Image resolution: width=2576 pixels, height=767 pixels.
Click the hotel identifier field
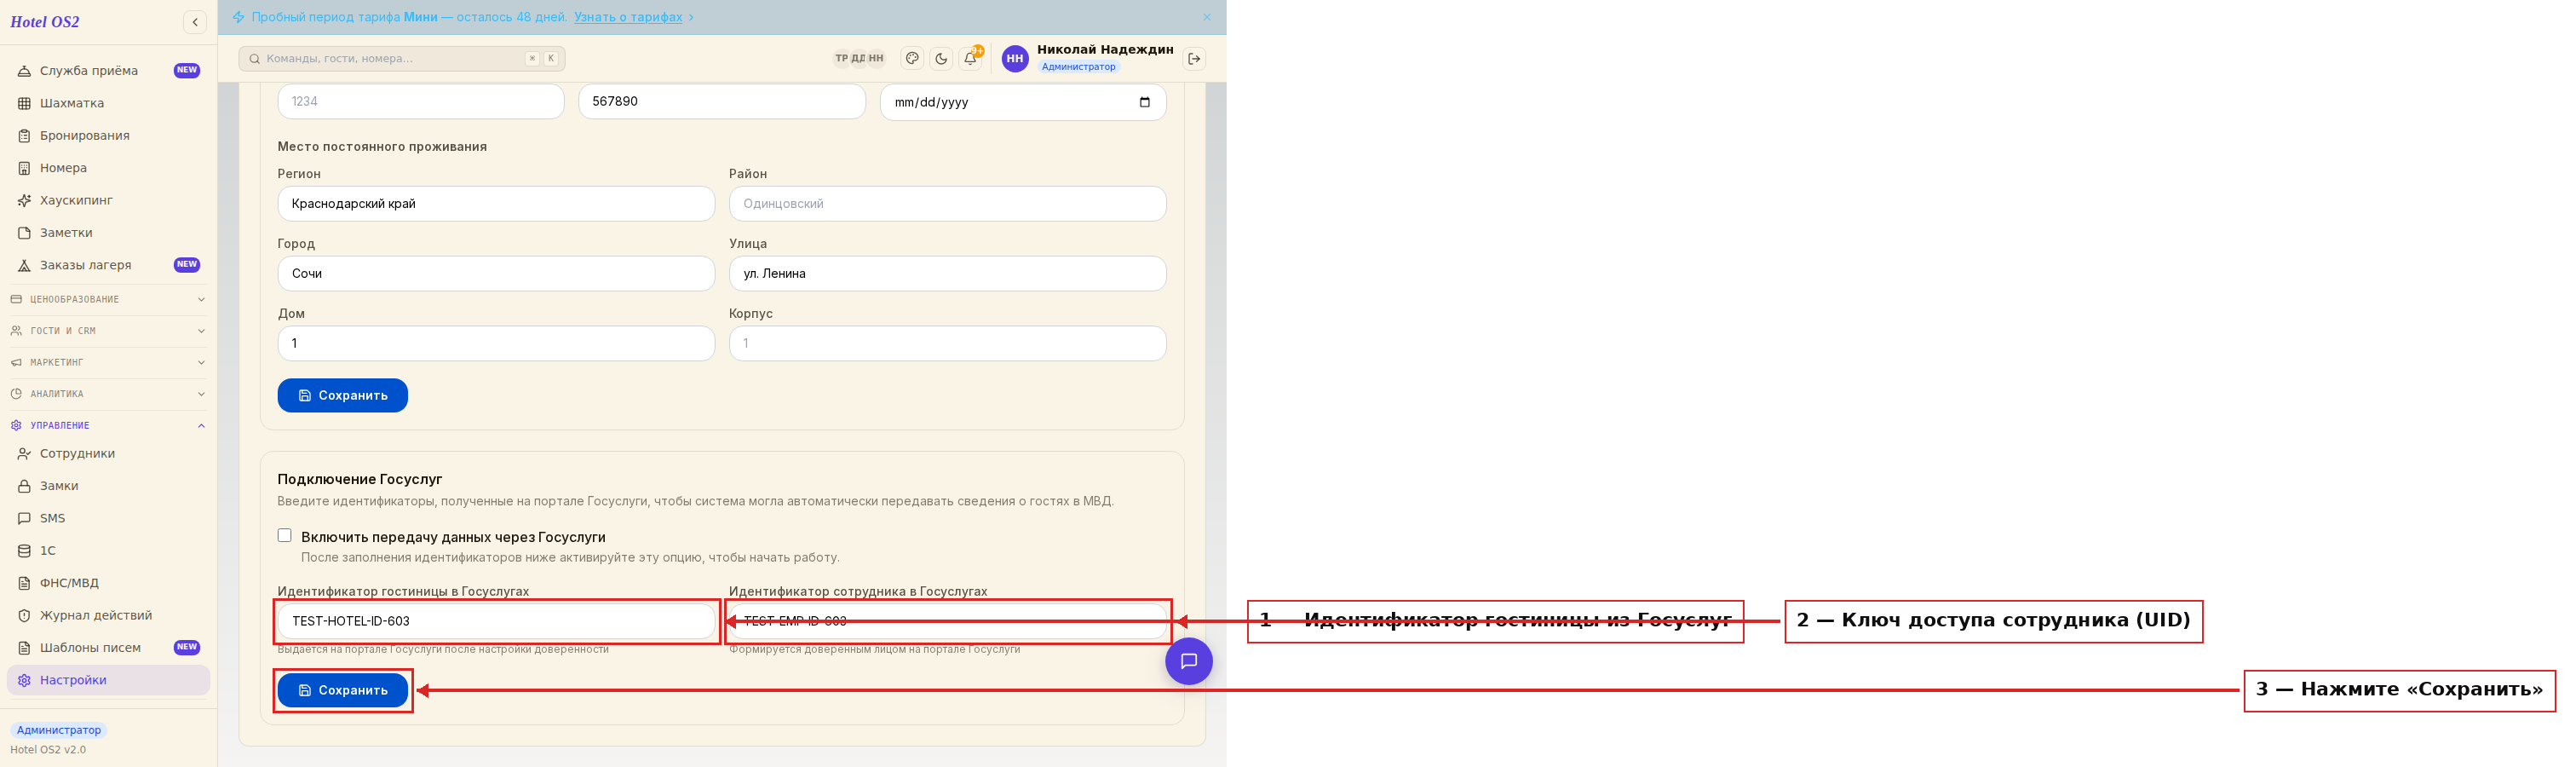pos(496,621)
